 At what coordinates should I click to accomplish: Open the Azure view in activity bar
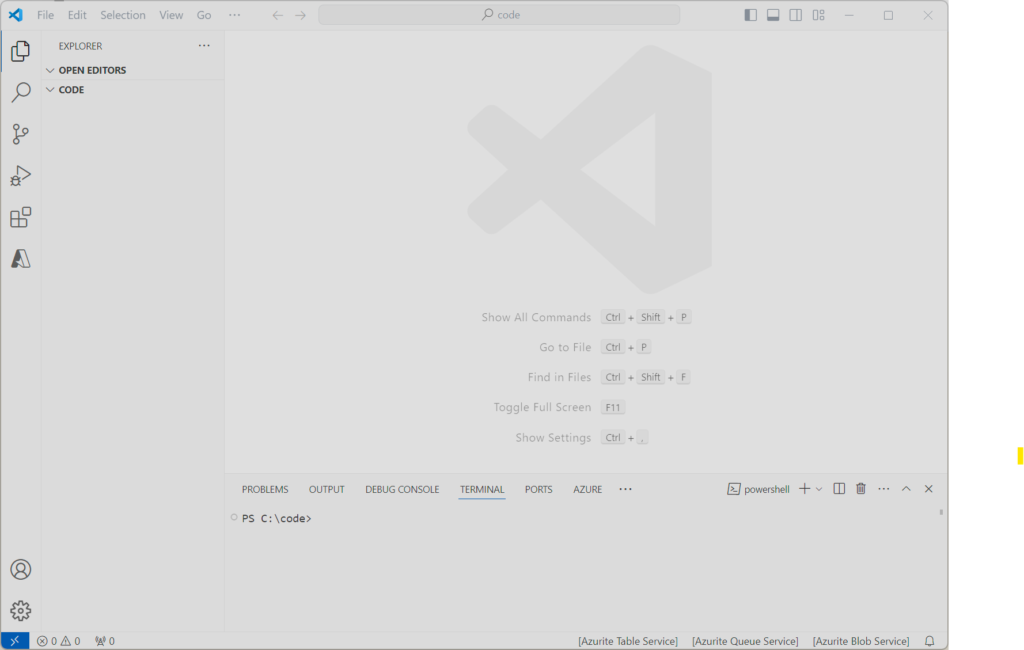click(20, 259)
